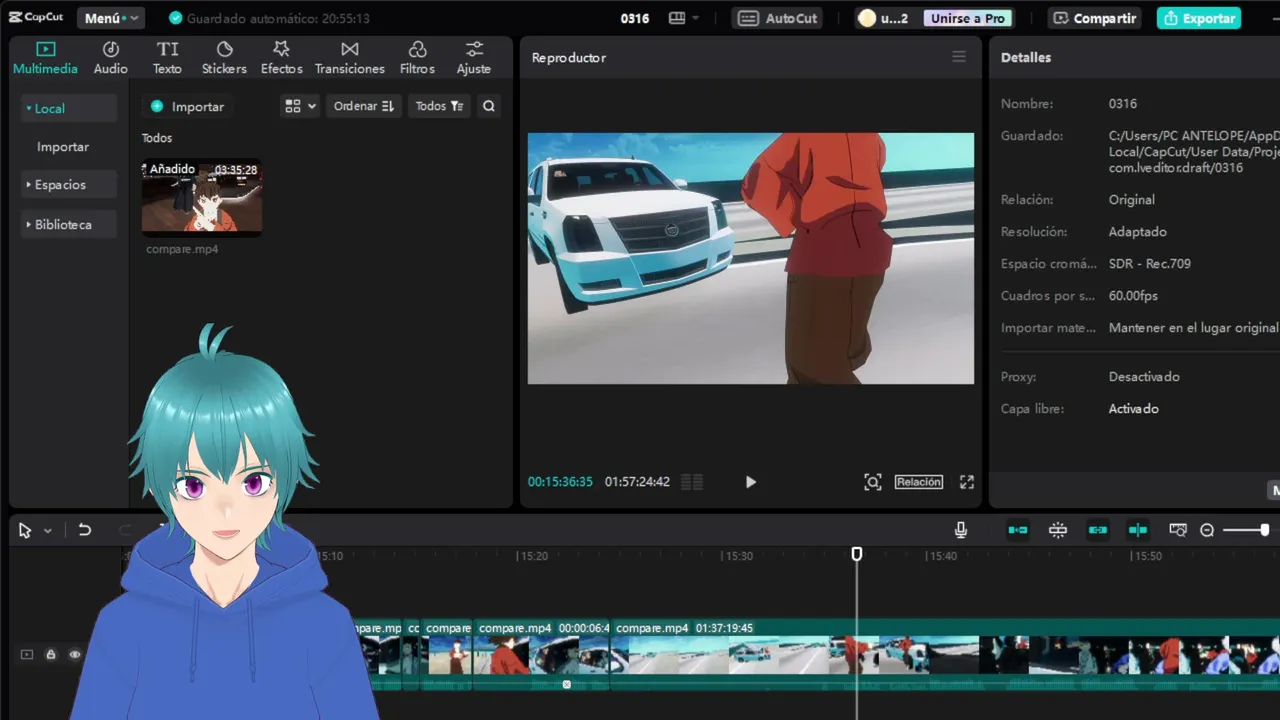Click the SDR - Rec.709 value

click(1150, 264)
